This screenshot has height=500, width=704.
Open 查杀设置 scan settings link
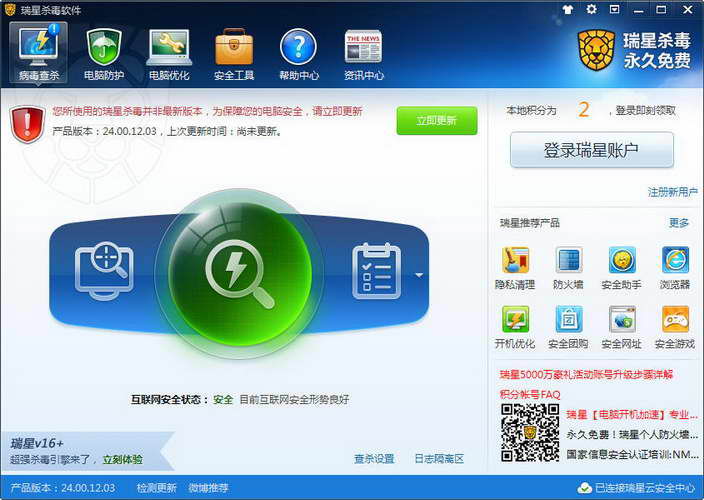(x=374, y=459)
